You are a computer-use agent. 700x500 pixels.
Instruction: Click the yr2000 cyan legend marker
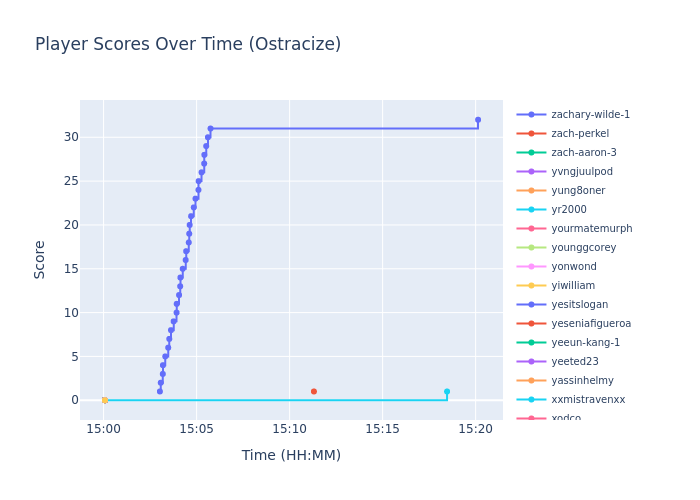(531, 210)
